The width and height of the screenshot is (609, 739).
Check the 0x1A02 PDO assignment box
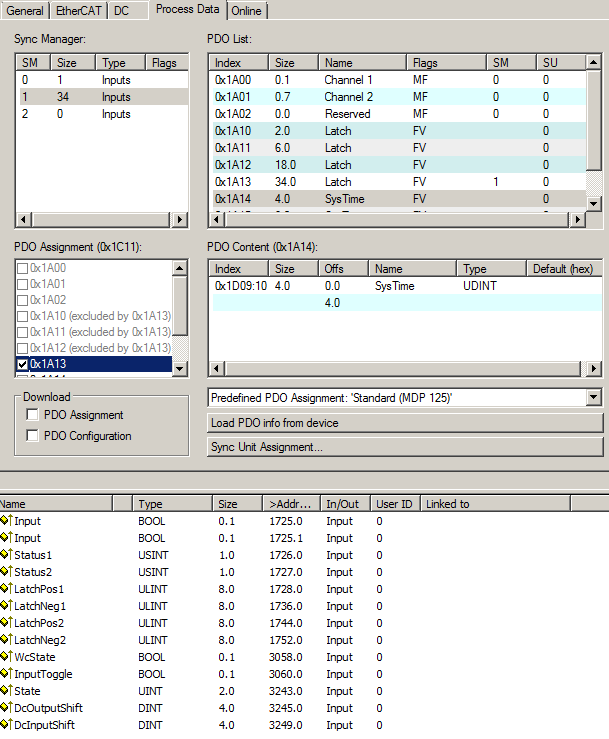click(x=22, y=300)
